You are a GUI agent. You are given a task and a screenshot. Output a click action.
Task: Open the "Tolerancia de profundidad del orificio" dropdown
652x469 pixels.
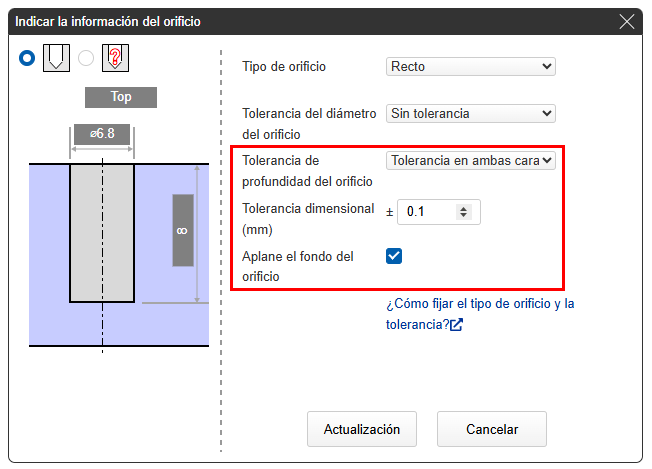470,160
